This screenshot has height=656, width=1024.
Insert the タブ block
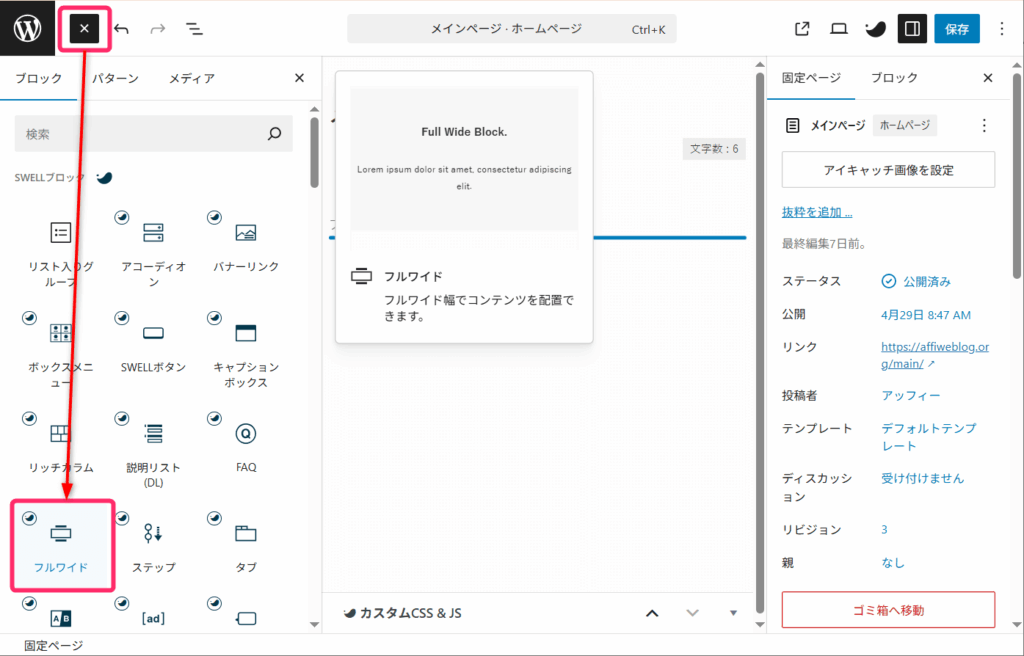tap(246, 548)
